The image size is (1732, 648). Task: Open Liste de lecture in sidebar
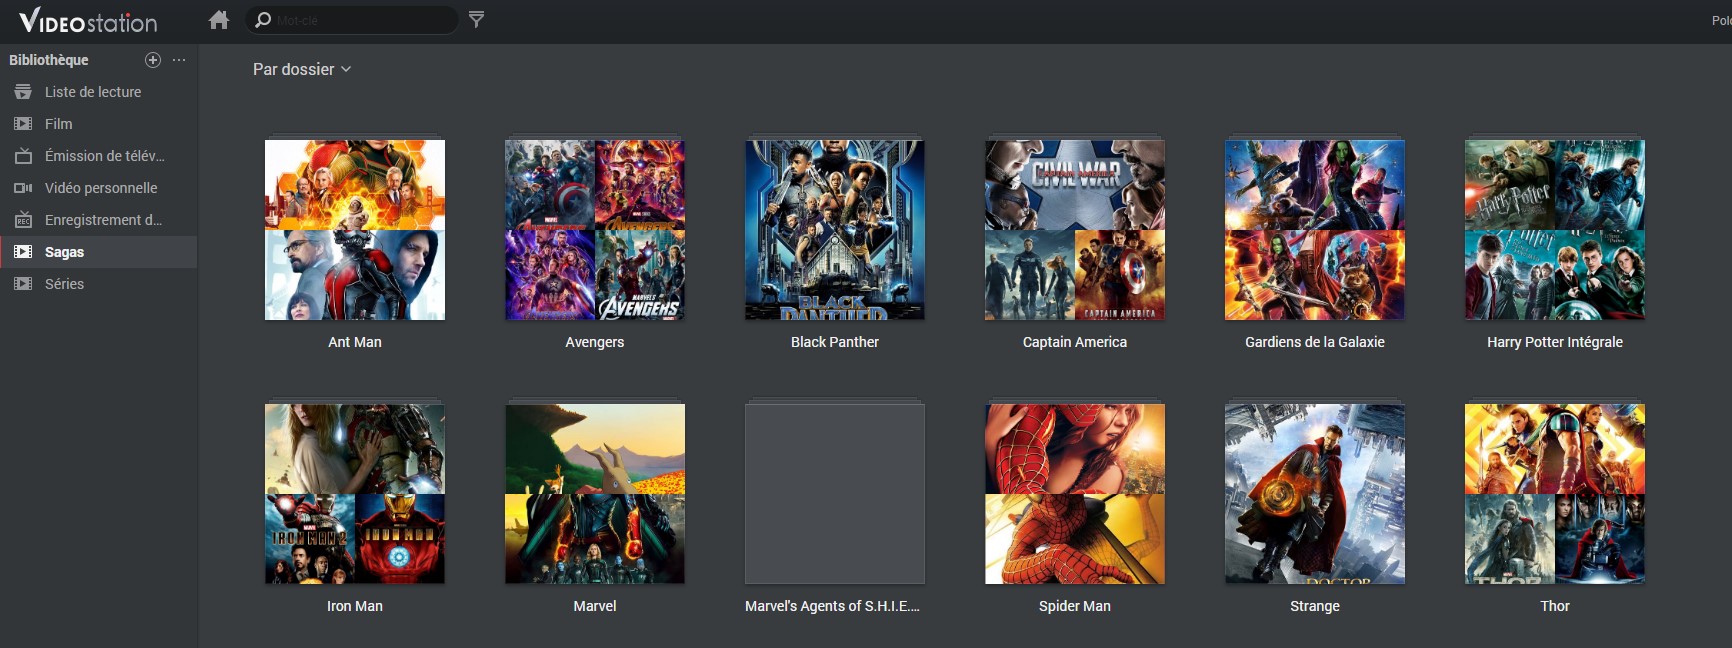tap(98, 92)
